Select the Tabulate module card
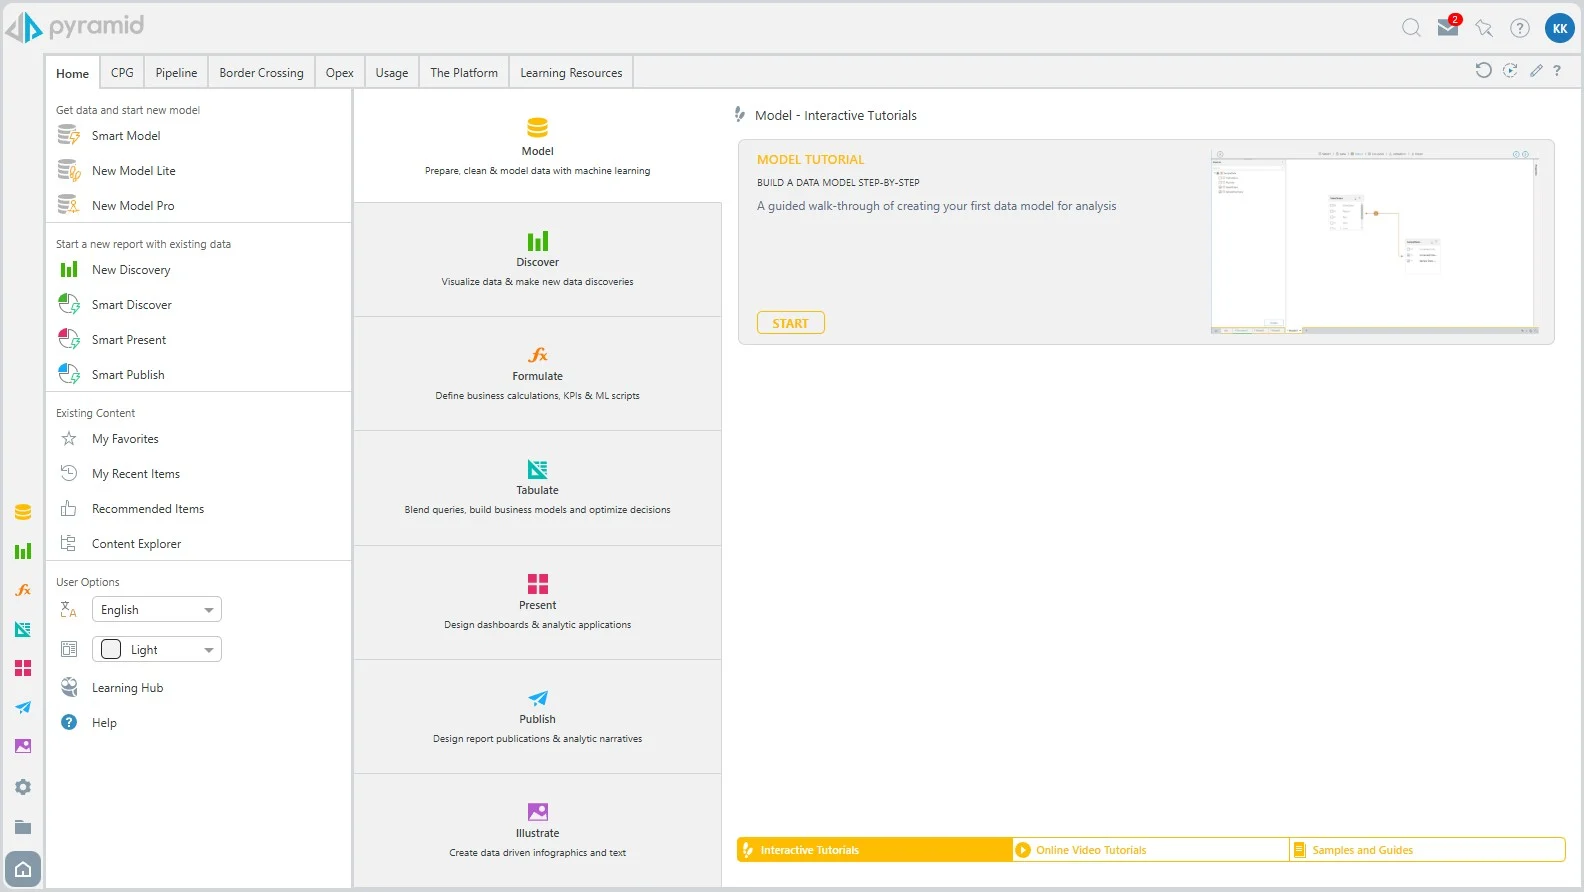 pyautogui.click(x=537, y=488)
